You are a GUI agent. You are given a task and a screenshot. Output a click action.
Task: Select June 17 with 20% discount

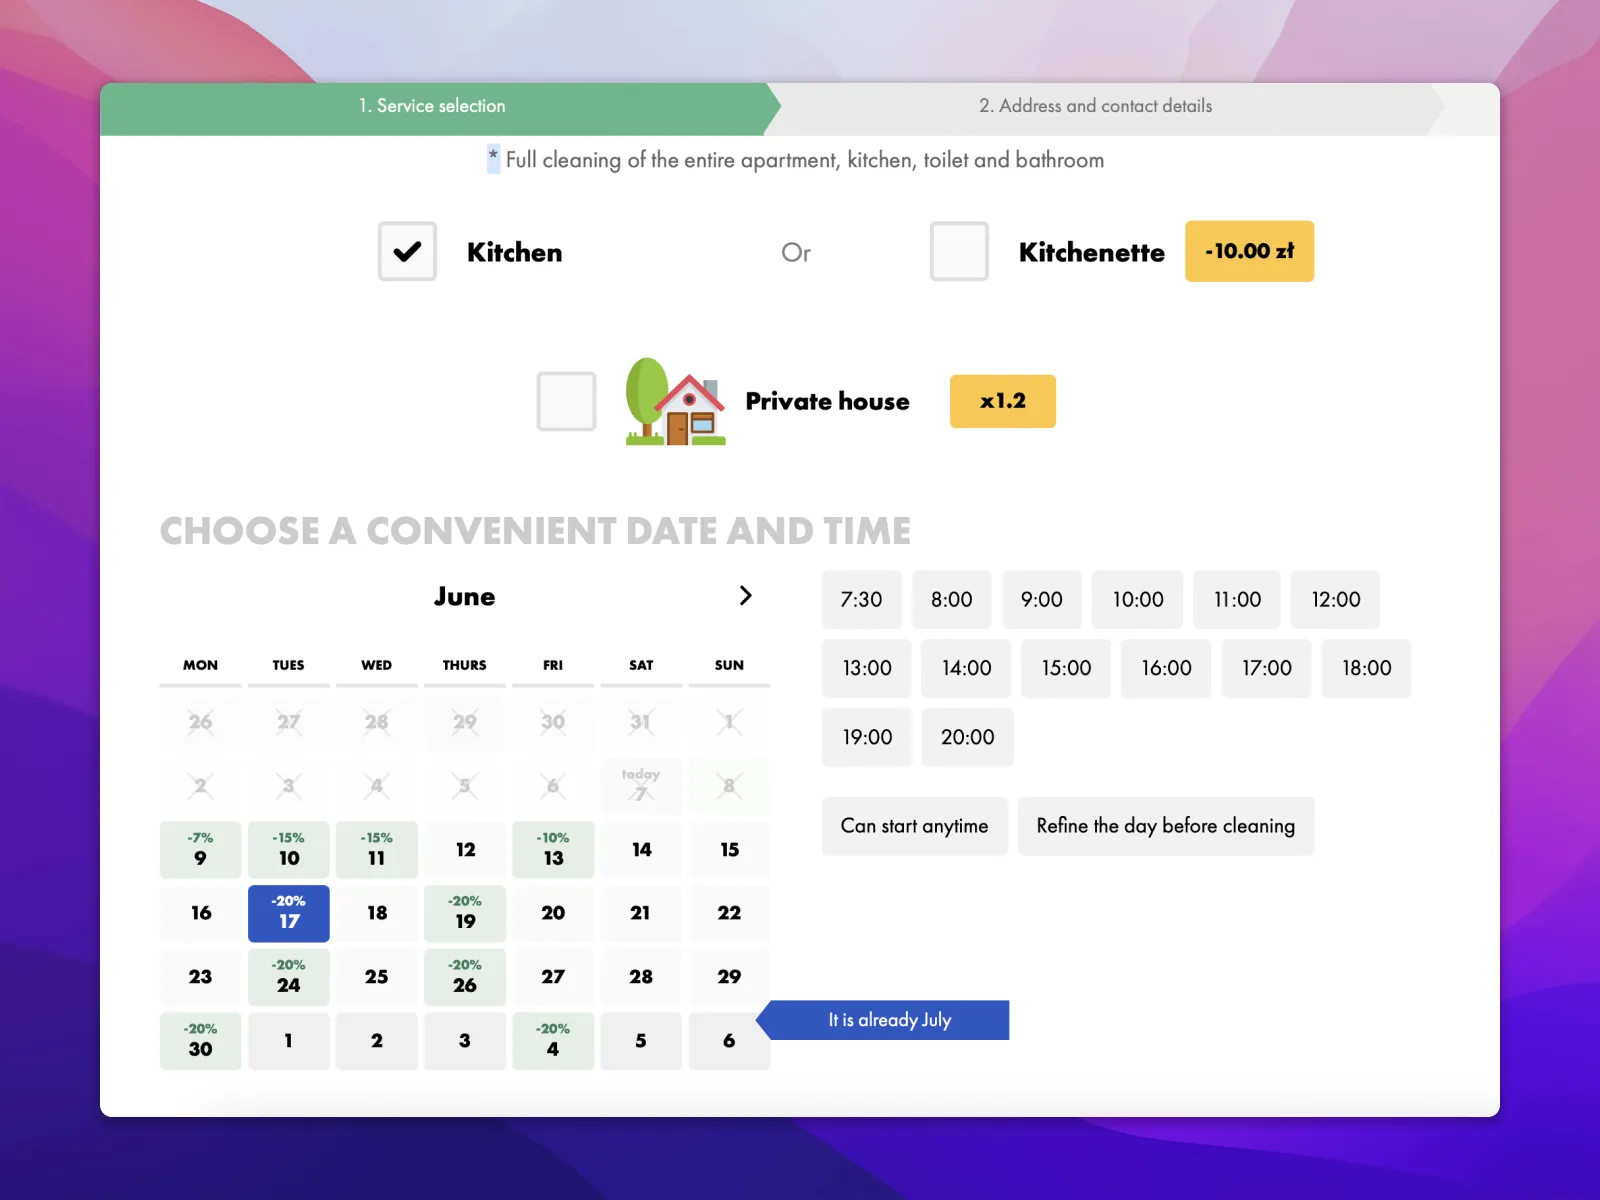(x=289, y=913)
